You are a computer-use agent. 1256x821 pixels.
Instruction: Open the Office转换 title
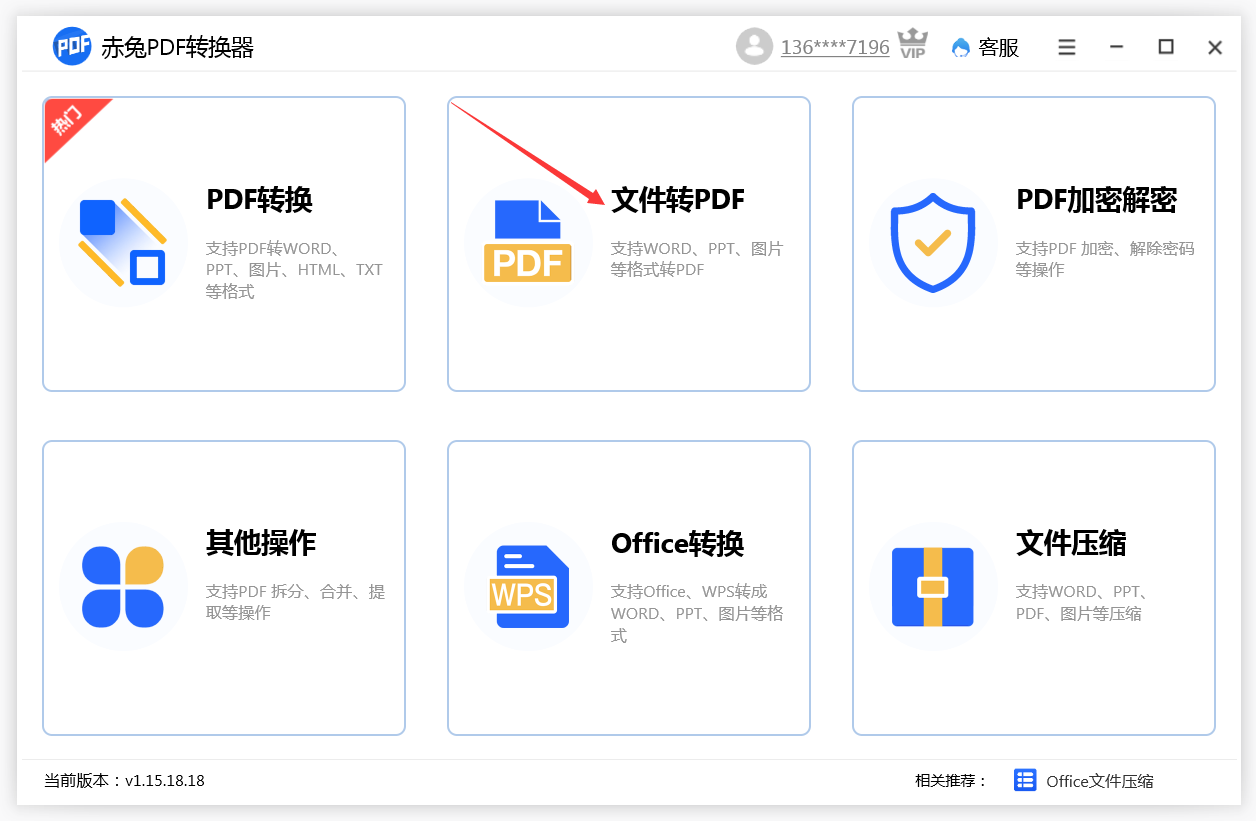677,543
